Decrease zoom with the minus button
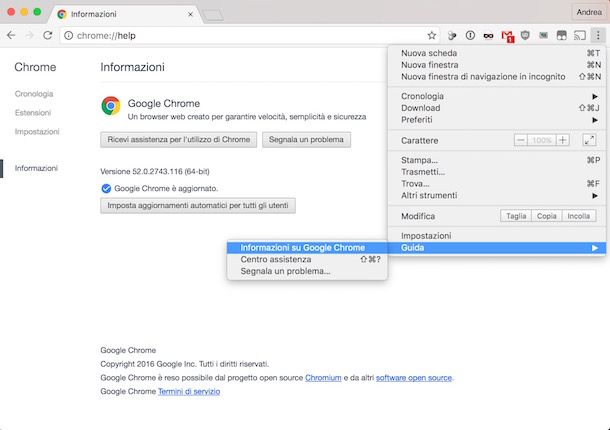This screenshot has height=430, width=610. click(521, 140)
